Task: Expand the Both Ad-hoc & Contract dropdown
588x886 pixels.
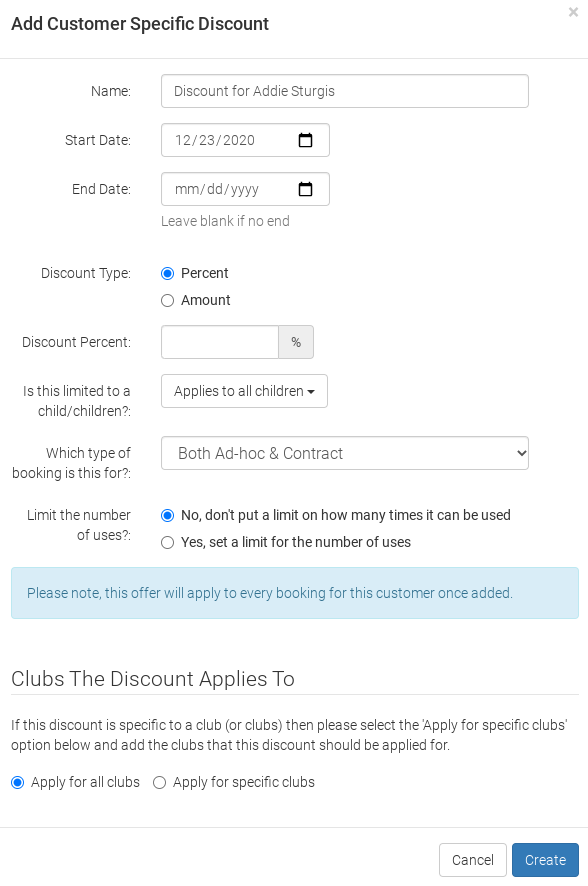Action: pyautogui.click(x=345, y=453)
